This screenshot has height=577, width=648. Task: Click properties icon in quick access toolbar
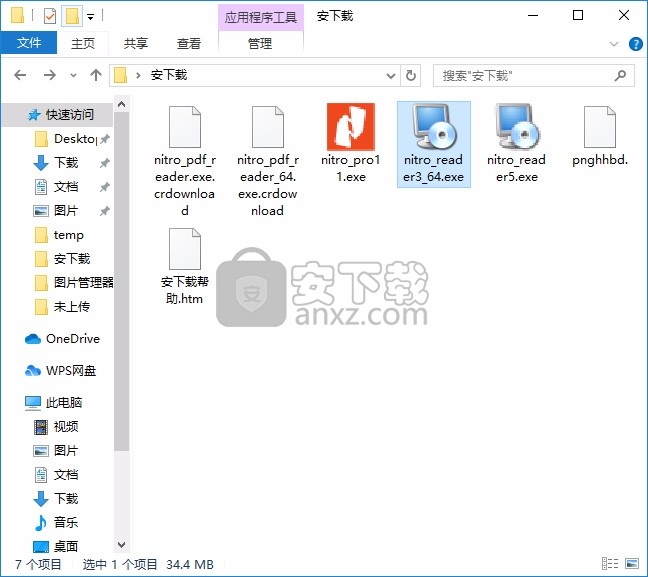coord(50,16)
